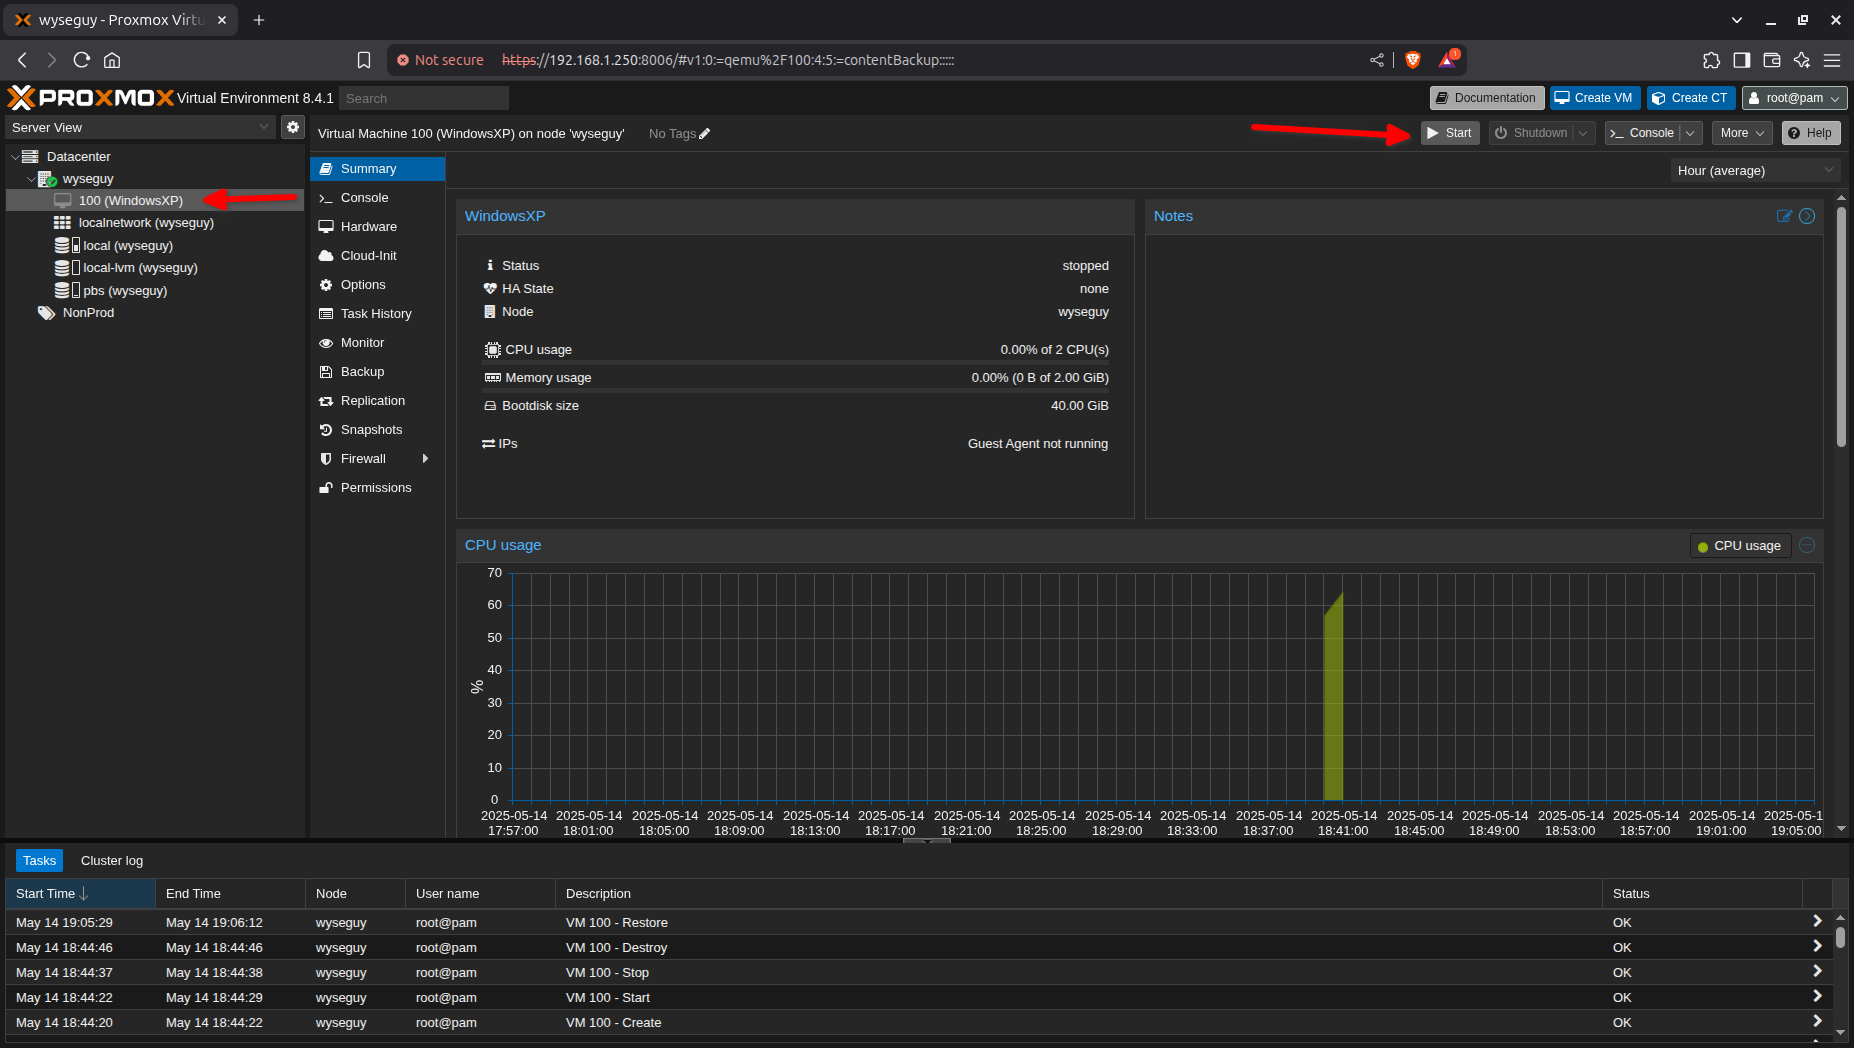
Task: Open the VM Console button
Action: point(1642,133)
